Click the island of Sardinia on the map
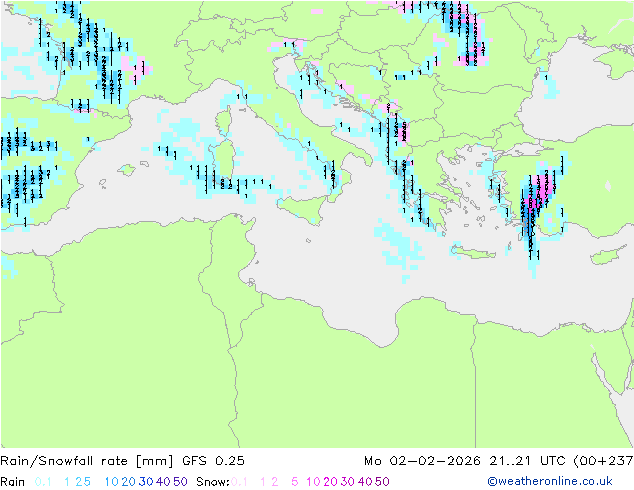 (x=224, y=161)
